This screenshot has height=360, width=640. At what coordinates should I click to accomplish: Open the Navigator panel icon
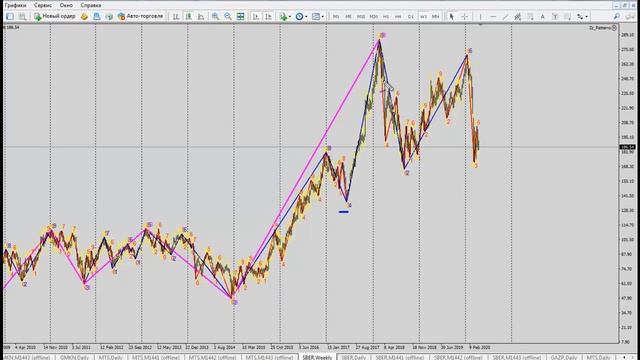[x=109, y=16]
